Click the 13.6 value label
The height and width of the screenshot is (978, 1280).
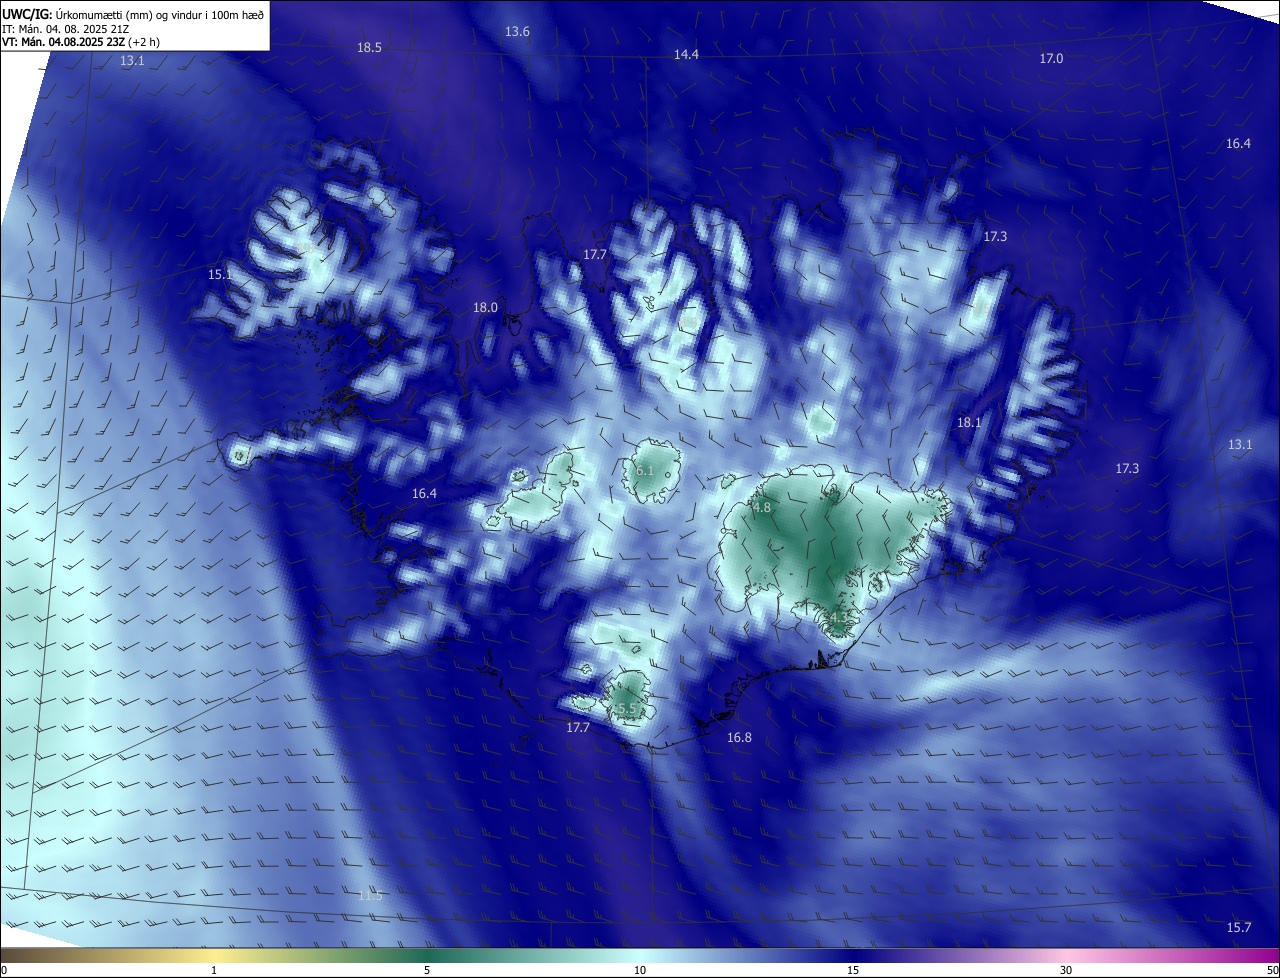tap(517, 32)
